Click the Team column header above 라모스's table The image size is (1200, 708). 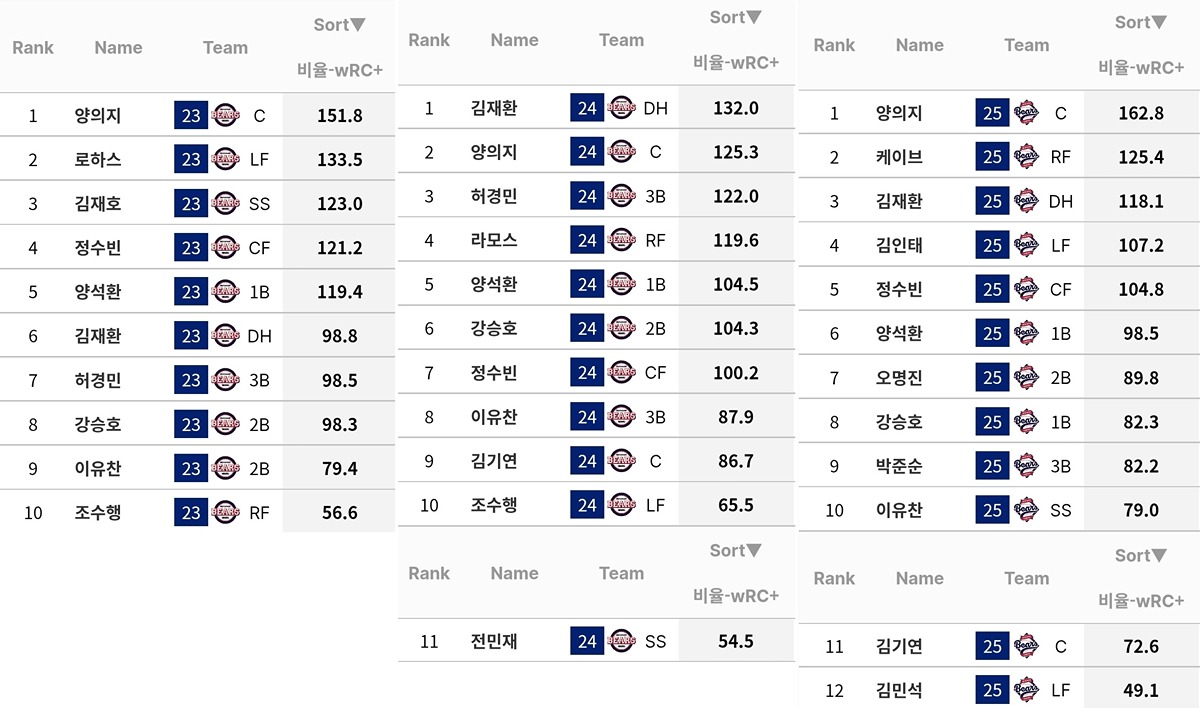pyautogui.click(x=621, y=40)
